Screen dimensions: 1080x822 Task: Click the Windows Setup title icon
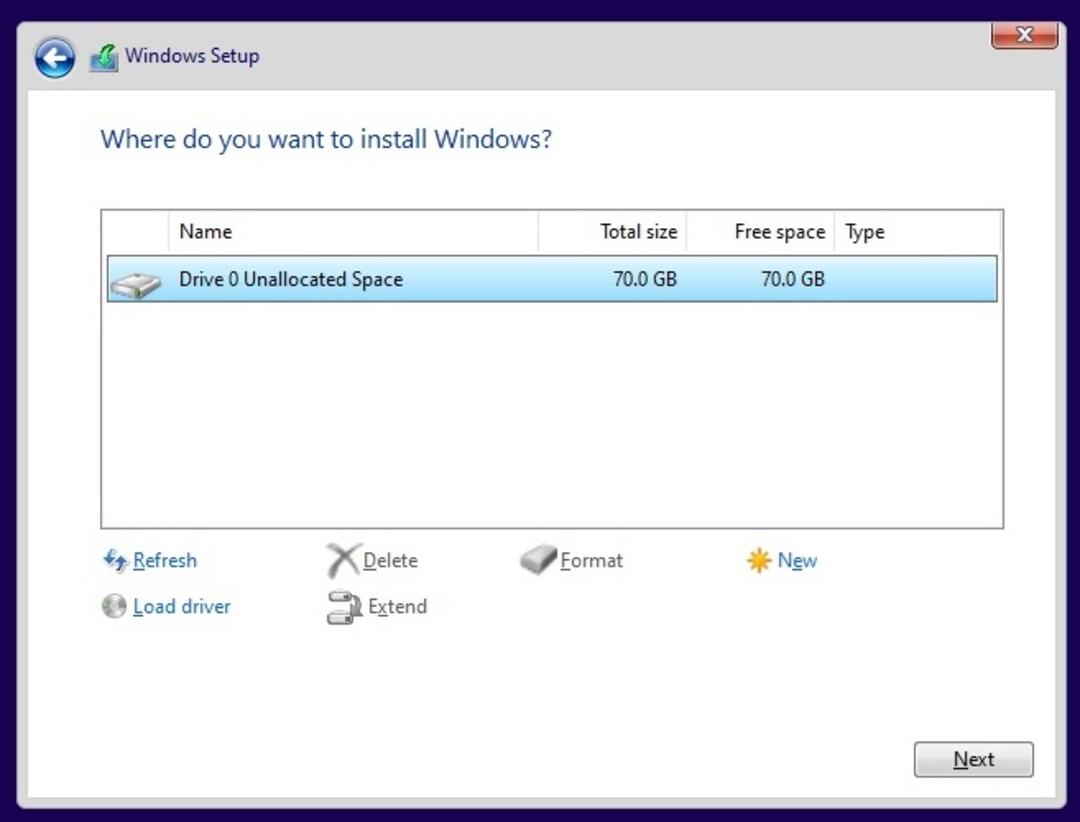click(104, 58)
